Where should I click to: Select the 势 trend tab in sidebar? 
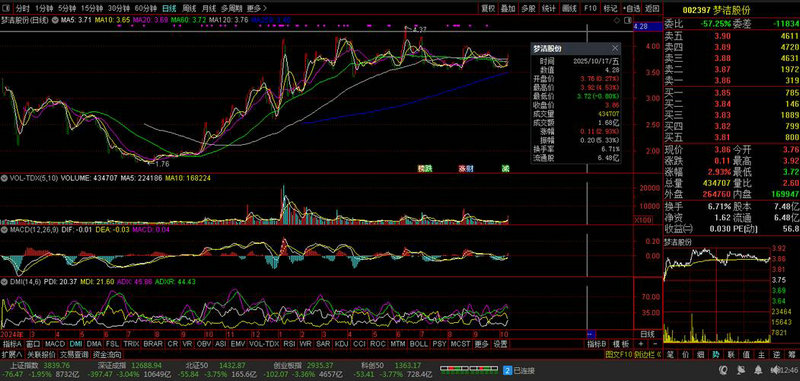716,354
